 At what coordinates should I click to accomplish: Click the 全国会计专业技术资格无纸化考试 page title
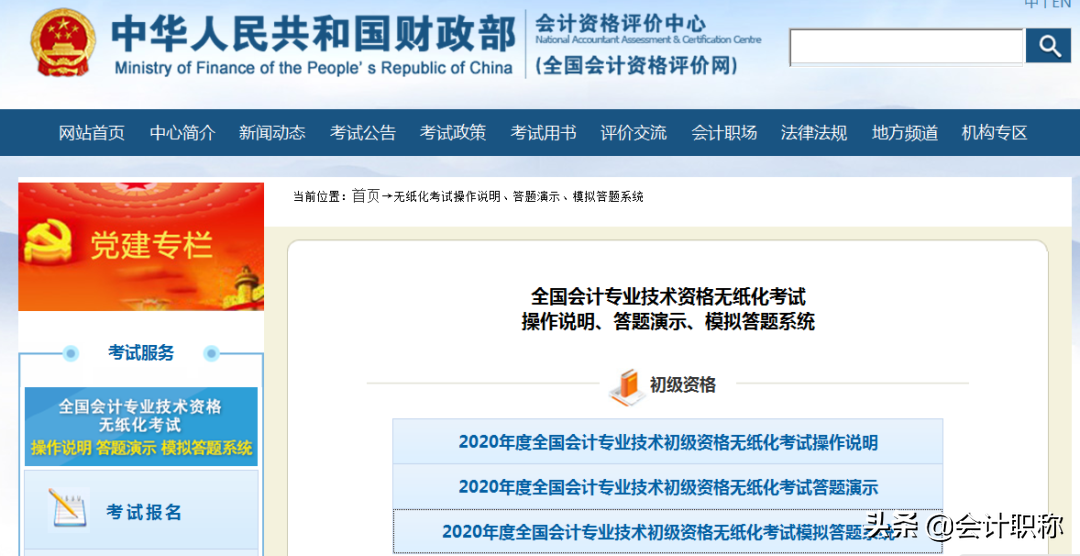tap(668, 297)
